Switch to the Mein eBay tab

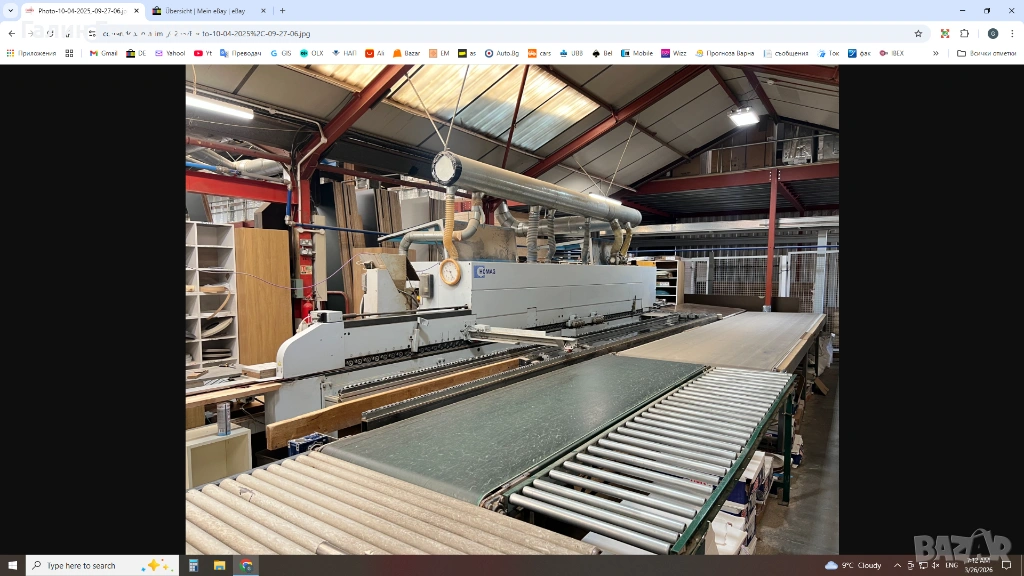click(x=204, y=11)
